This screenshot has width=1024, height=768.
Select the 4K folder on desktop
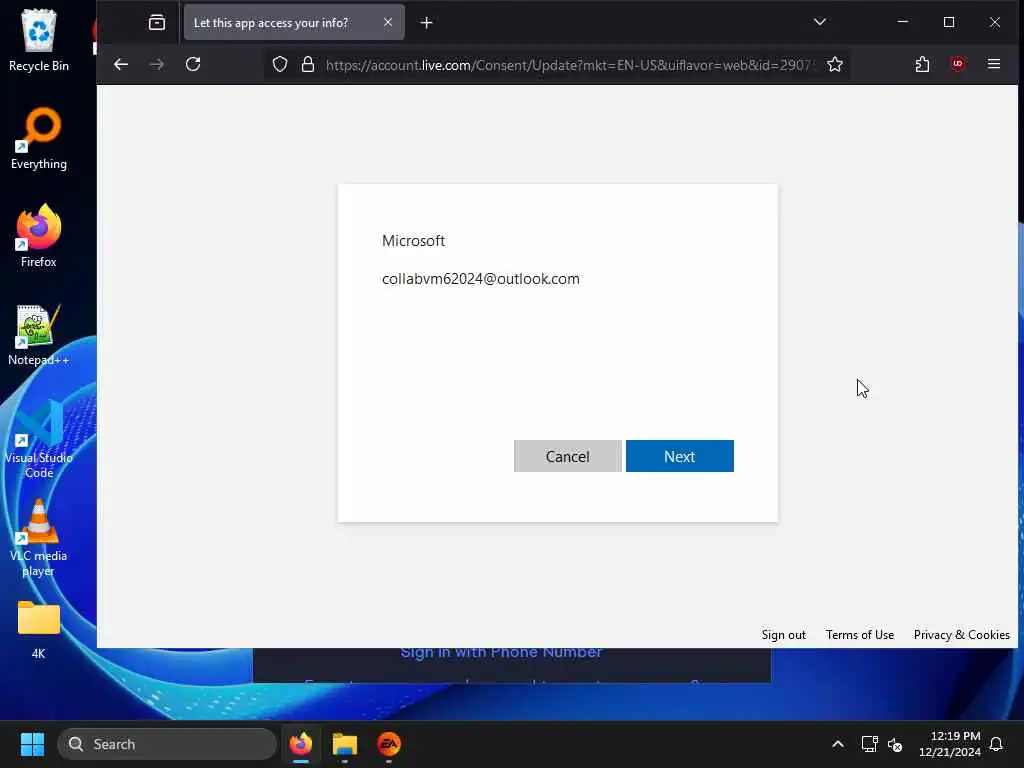(39, 630)
